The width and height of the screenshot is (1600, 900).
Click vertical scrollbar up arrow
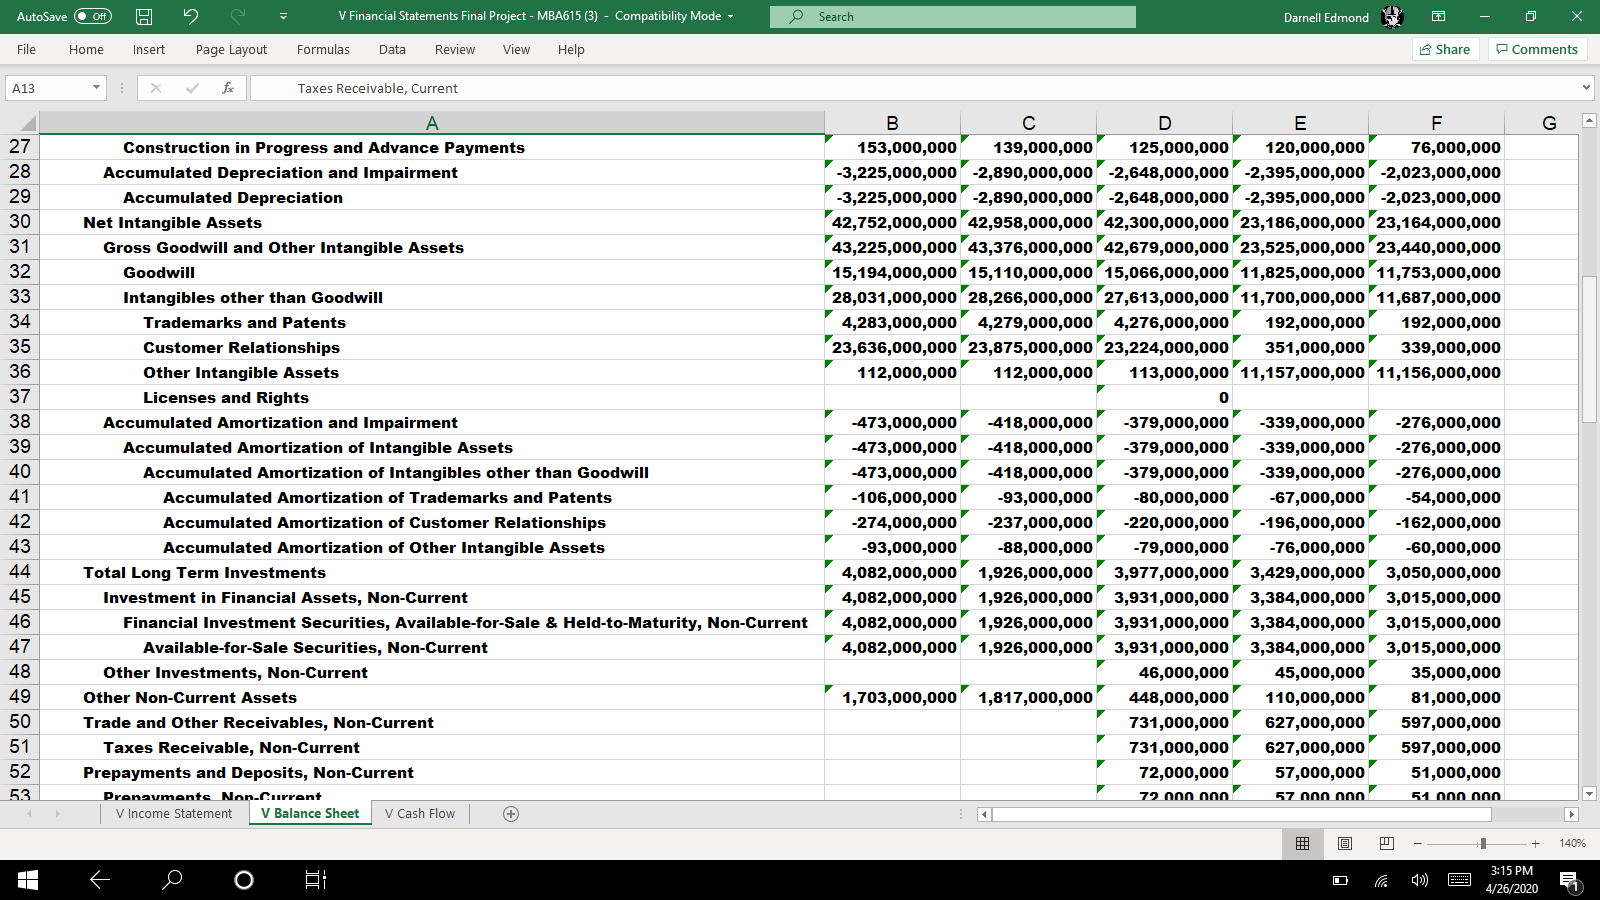(1589, 121)
